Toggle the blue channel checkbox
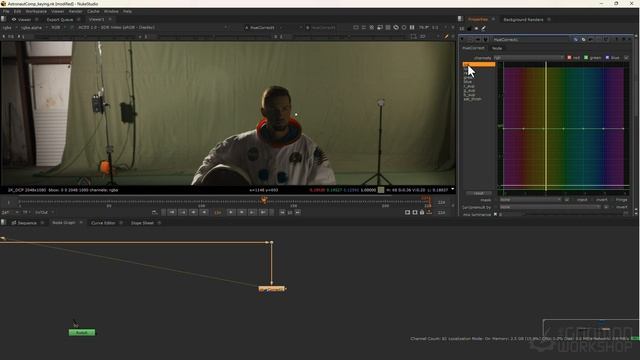This screenshot has height=360, width=640. (607, 58)
